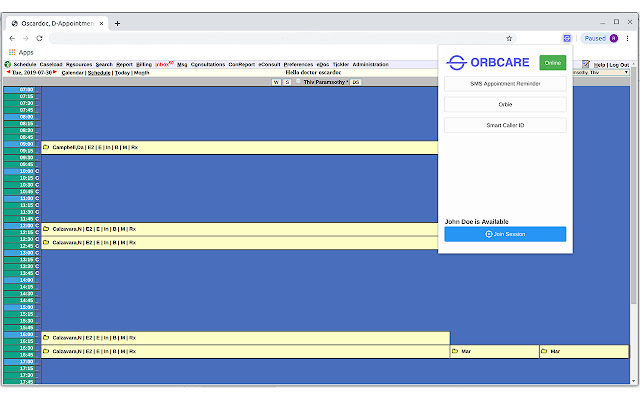The image size is (640, 400).
Task: Open Msg in the menu bar
Action: 182,64
